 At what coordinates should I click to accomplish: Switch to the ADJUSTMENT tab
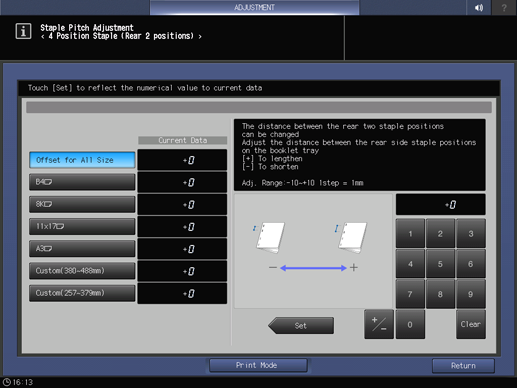coord(254,7)
